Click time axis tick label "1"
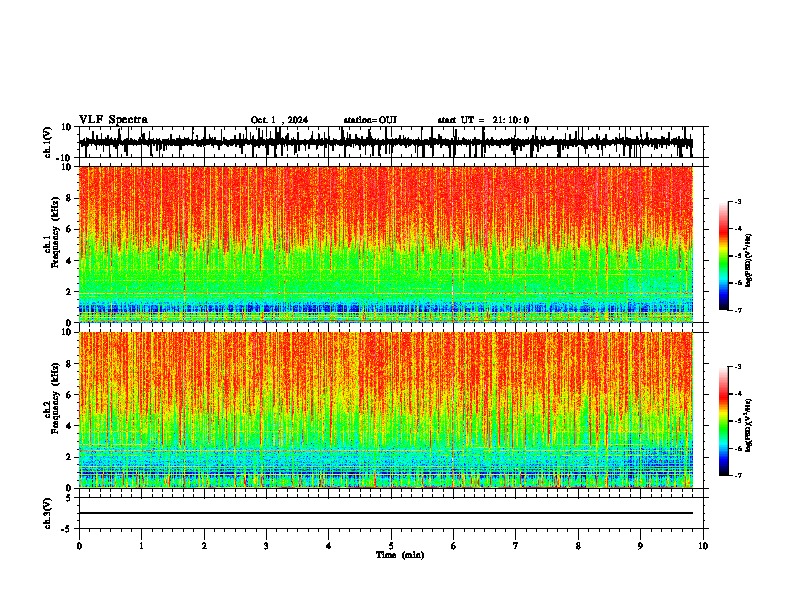Screen dimensions: 792x612 pos(141,546)
